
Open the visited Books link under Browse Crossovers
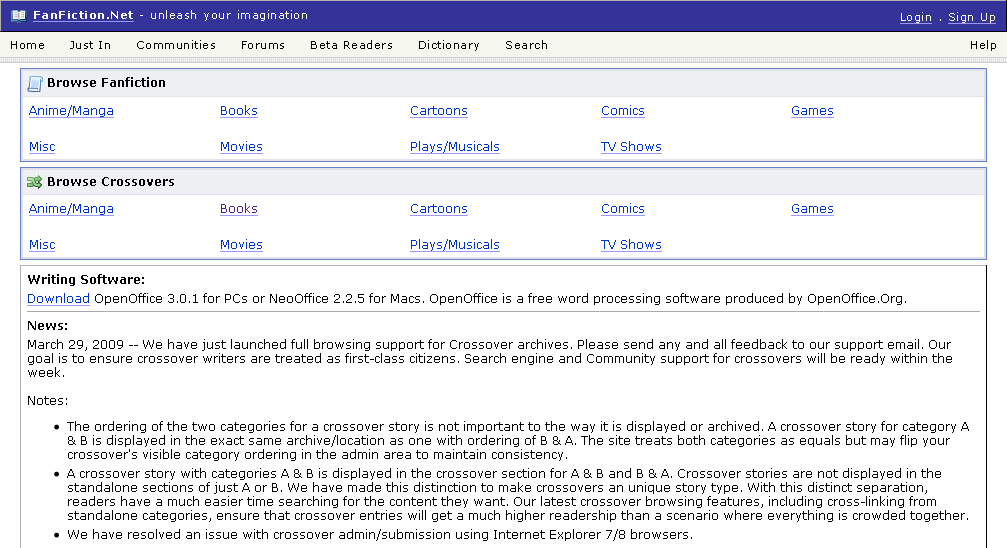pyautogui.click(x=238, y=209)
